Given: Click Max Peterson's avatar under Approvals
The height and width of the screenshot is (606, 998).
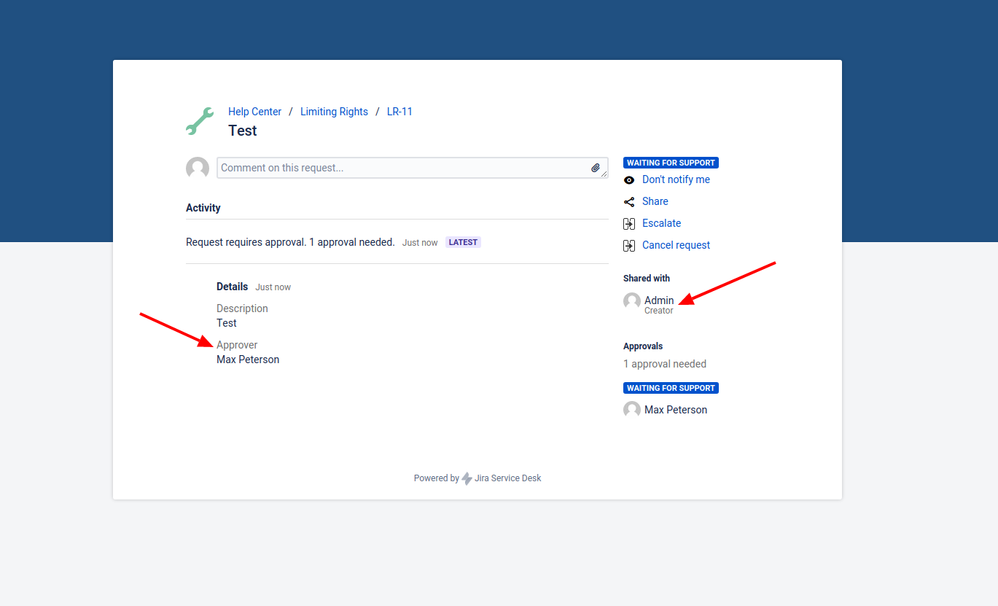Looking at the screenshot, I should (x=632, y=409).
